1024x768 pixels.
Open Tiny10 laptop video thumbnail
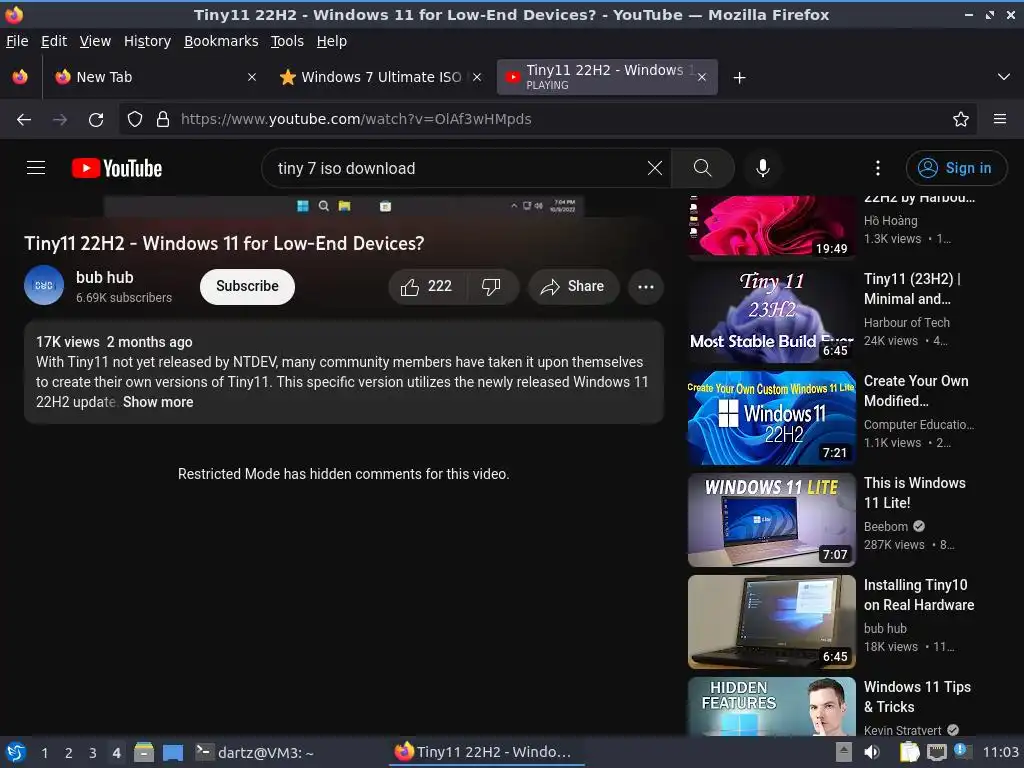[x=771, y=622]
